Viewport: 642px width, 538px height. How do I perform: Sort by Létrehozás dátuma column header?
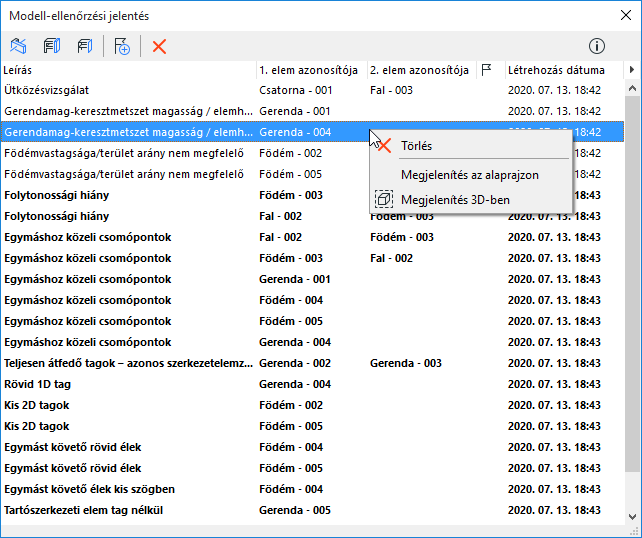click(x=563, y=70)
